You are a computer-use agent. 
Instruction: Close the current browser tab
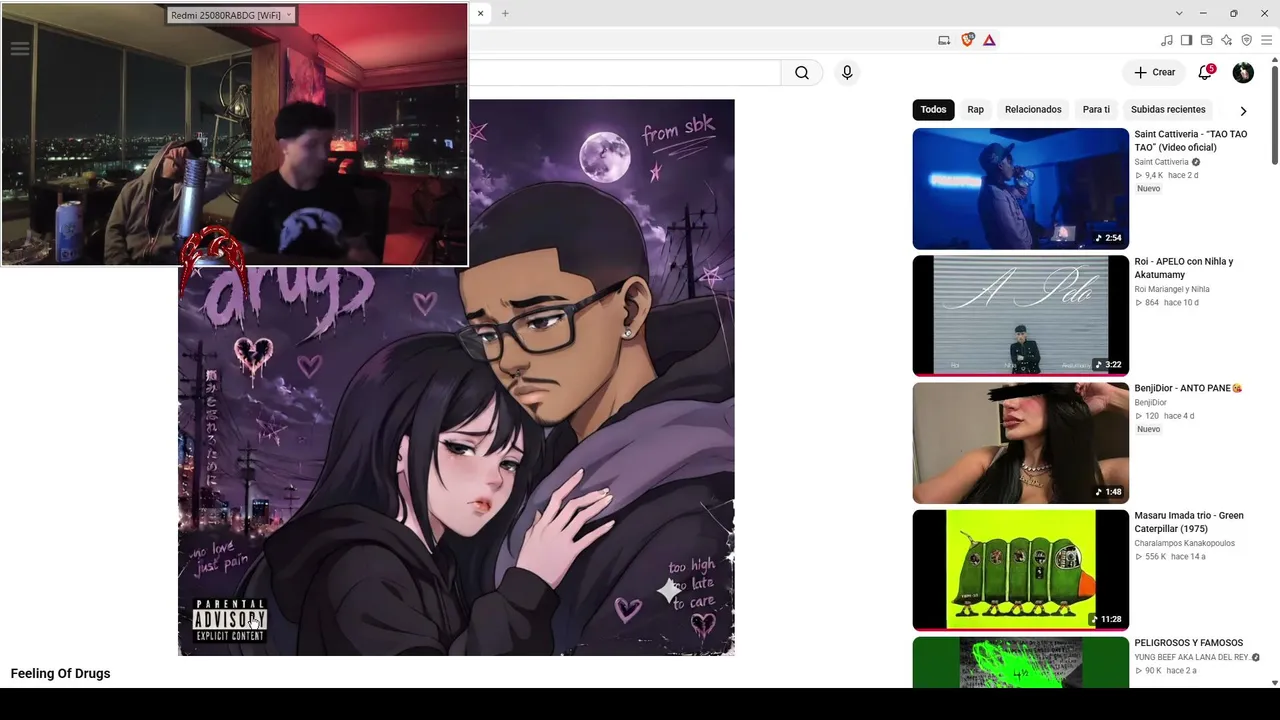480,13
